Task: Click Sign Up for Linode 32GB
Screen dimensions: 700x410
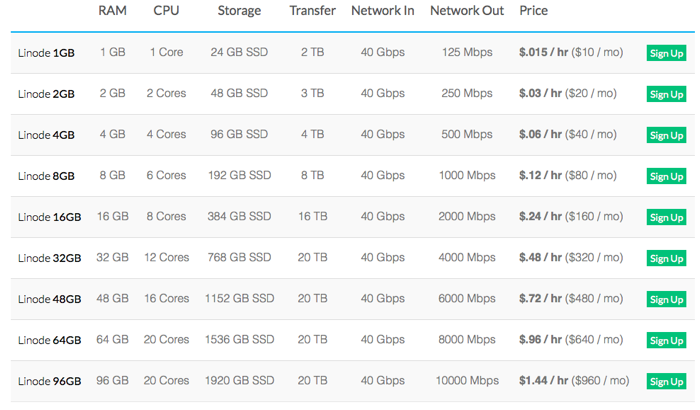Action: (x=666, y=259)
